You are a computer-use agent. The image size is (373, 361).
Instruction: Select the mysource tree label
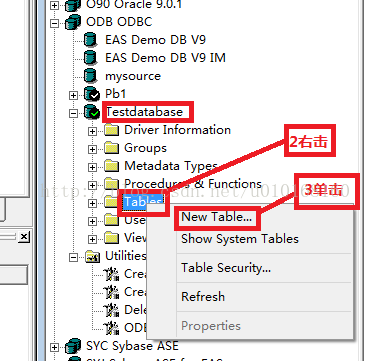point(133,76)
